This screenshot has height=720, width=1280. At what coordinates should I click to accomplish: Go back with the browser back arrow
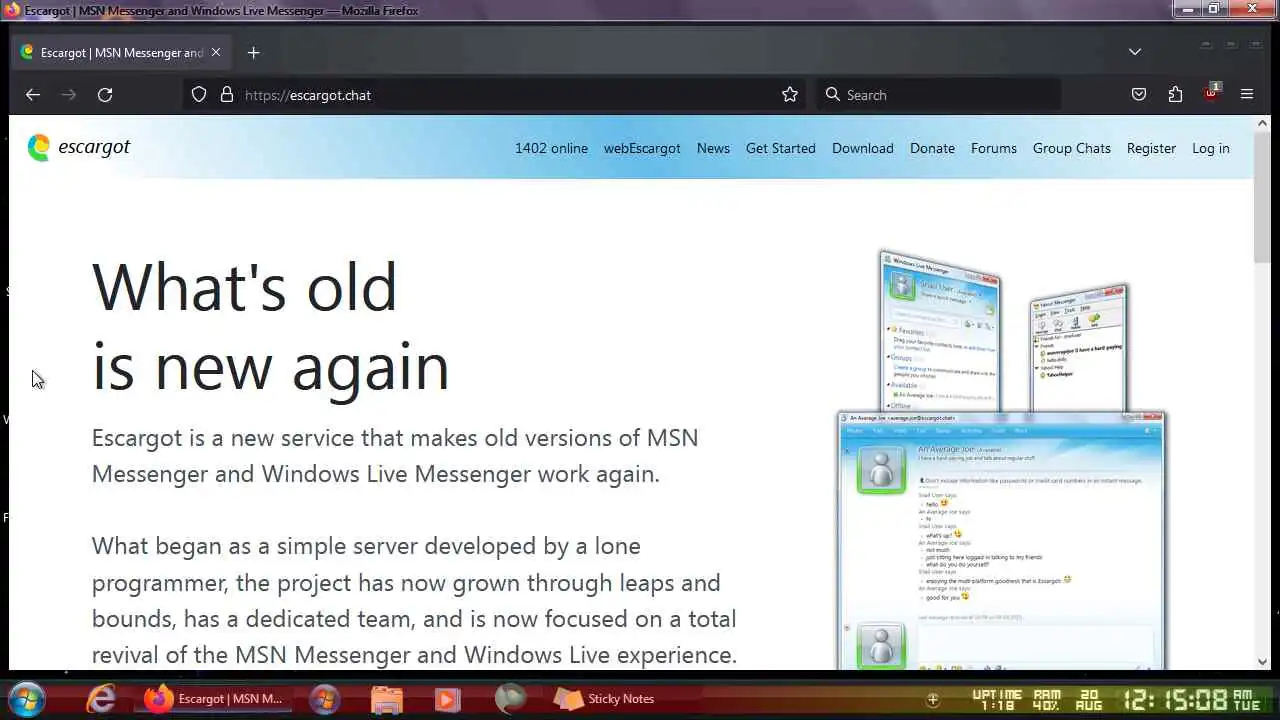(33, 95)
